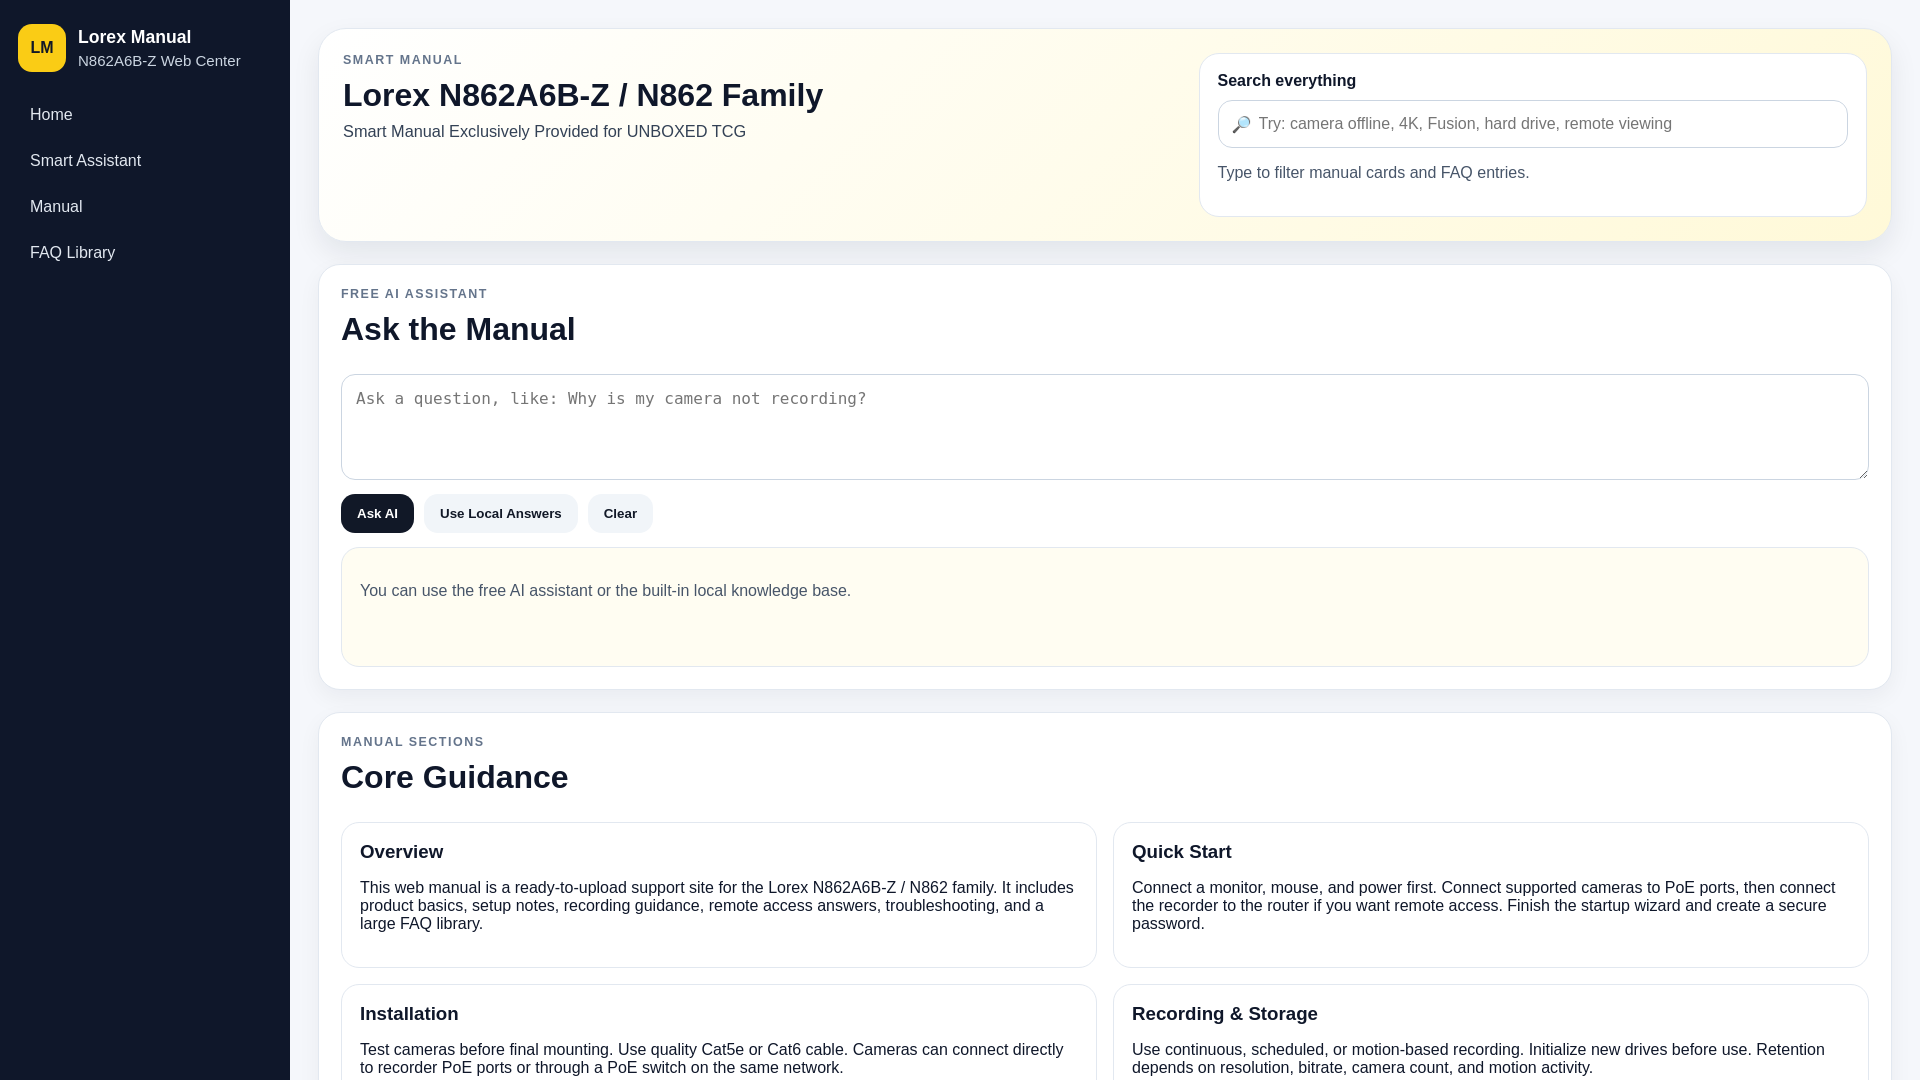
Task: Clear the assistant question
Action: (620, 513)
